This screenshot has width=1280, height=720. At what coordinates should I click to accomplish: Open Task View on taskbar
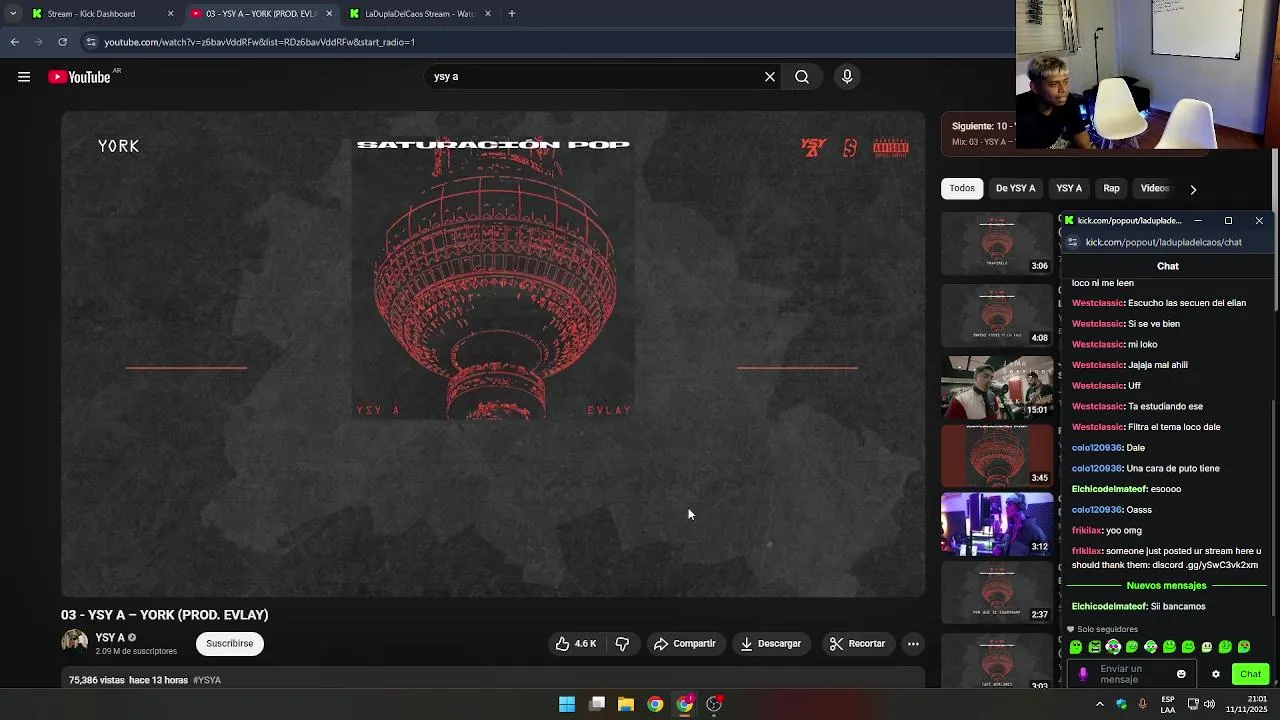coord(597,704)
